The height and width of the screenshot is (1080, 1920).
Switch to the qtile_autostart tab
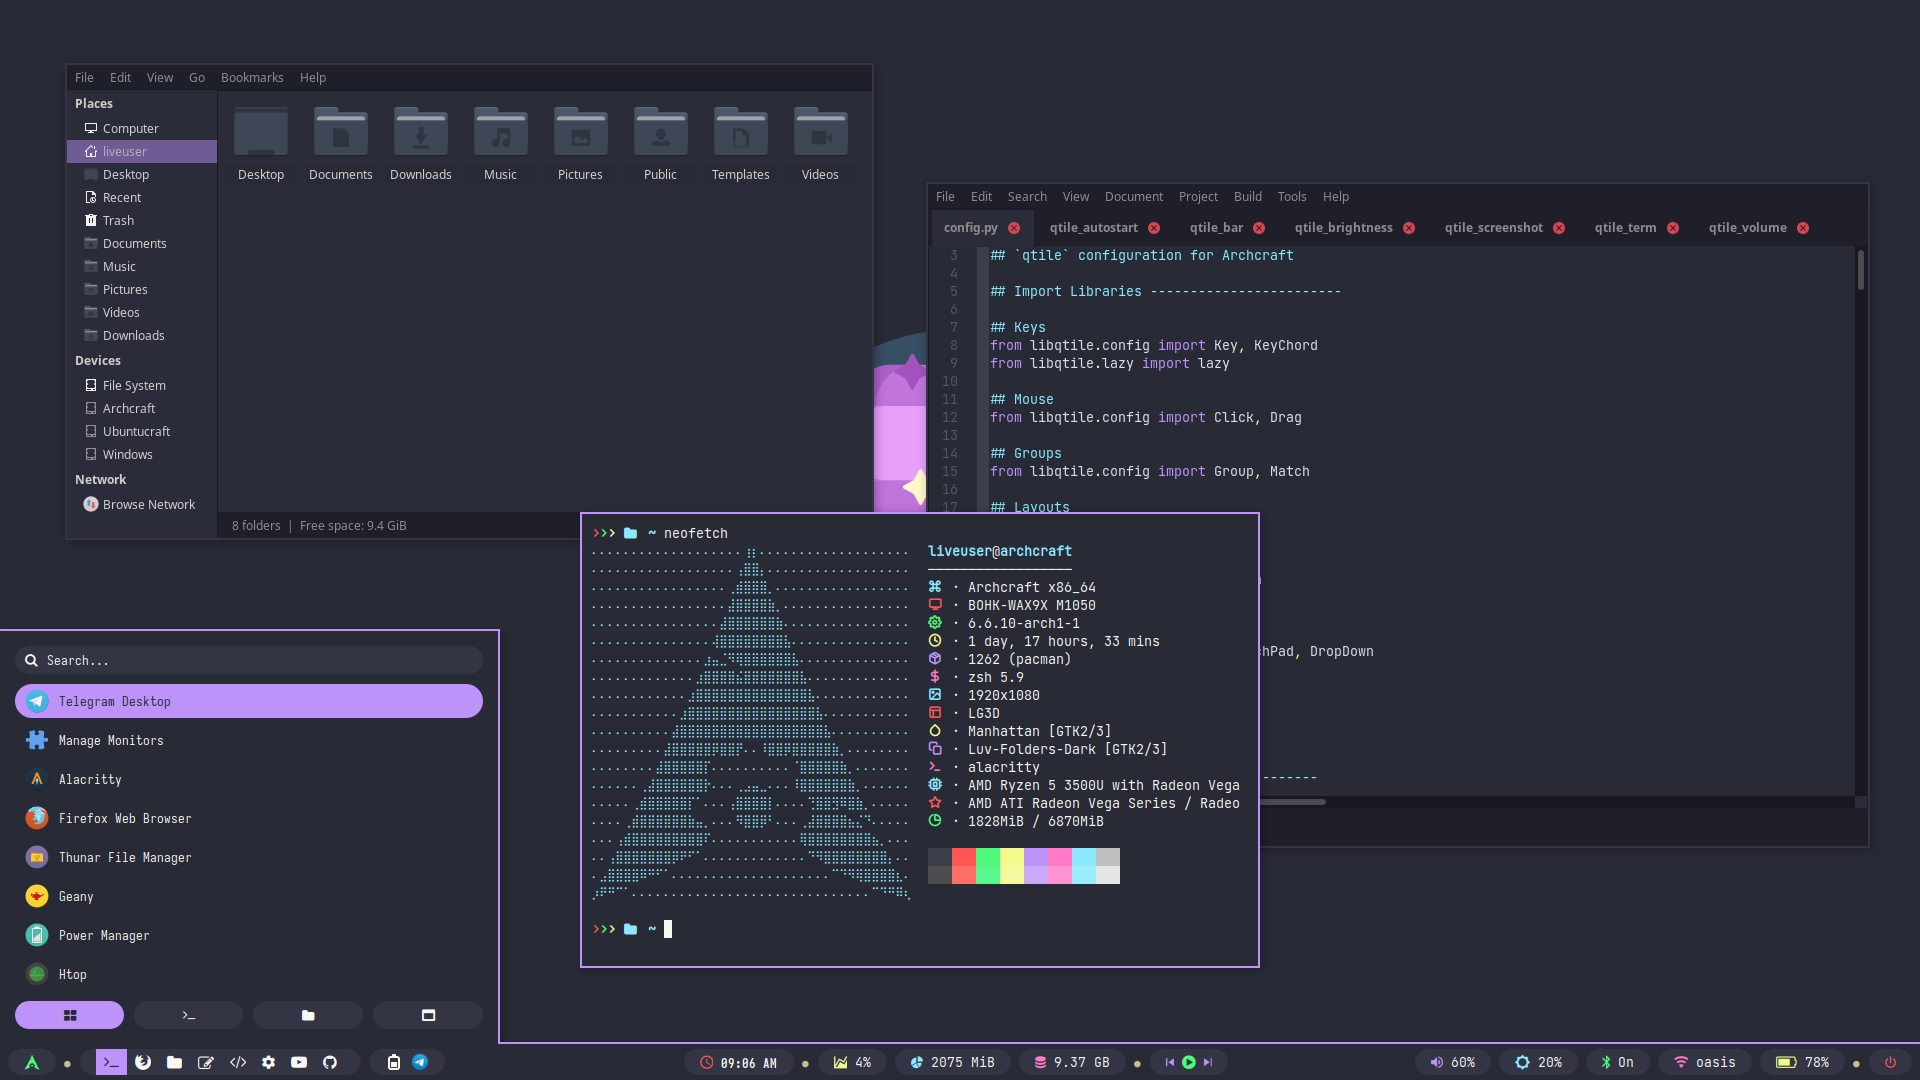[1093, 227]
